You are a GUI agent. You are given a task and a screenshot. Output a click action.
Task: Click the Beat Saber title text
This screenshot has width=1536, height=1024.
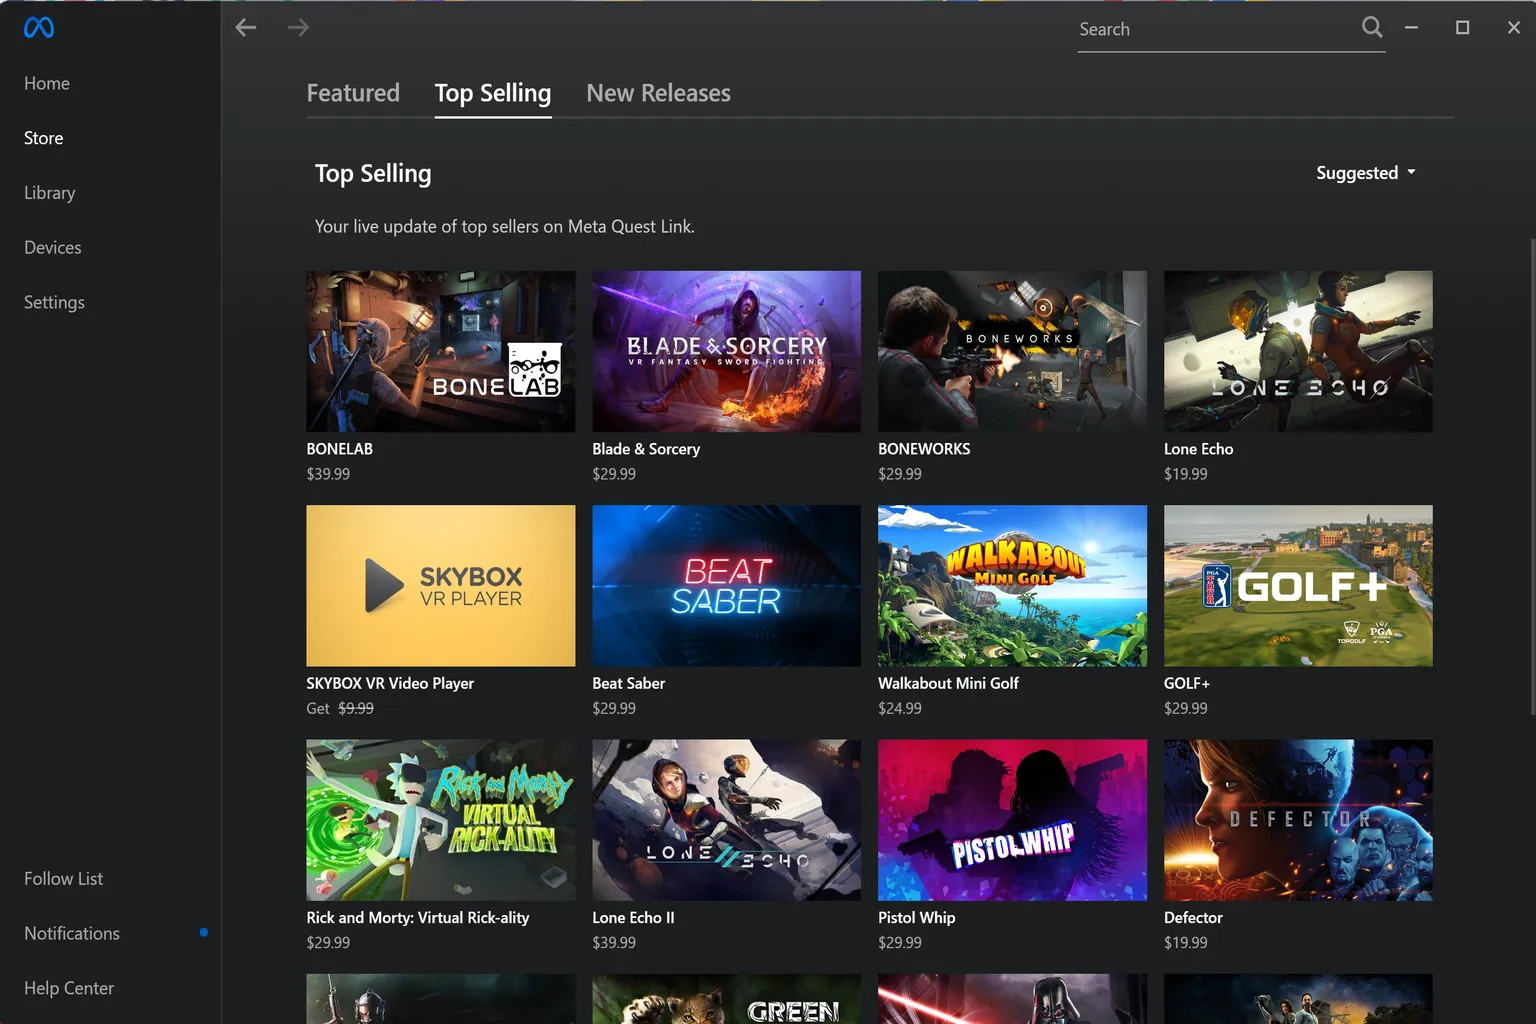point(628,683)
